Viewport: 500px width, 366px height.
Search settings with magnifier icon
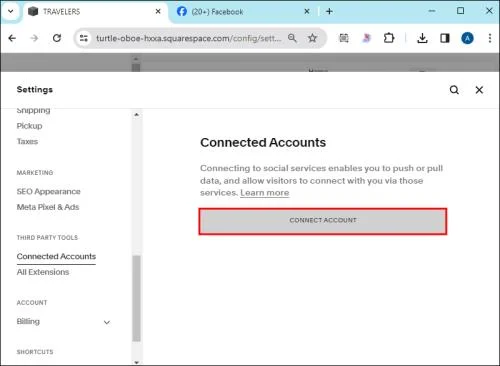point(454,90)
